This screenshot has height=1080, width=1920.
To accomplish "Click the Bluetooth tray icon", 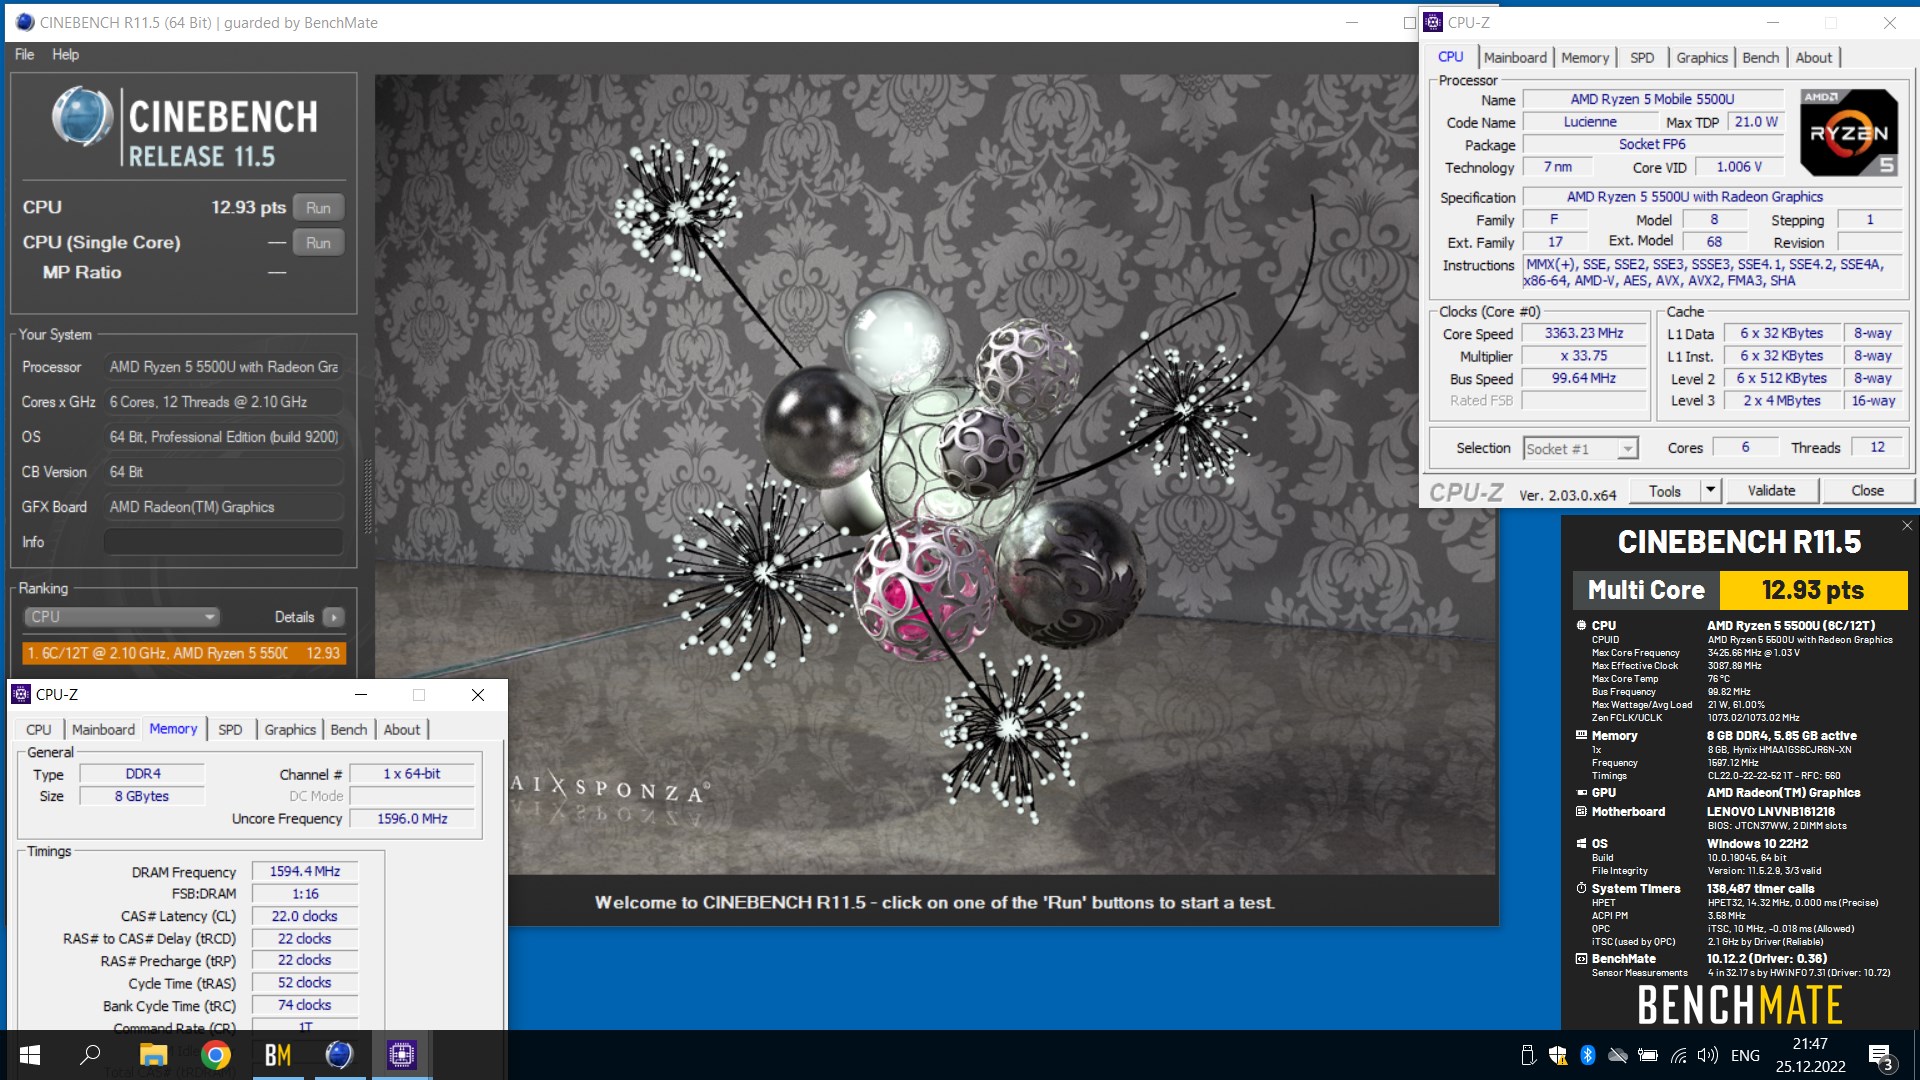I will pos(1587,1055).
